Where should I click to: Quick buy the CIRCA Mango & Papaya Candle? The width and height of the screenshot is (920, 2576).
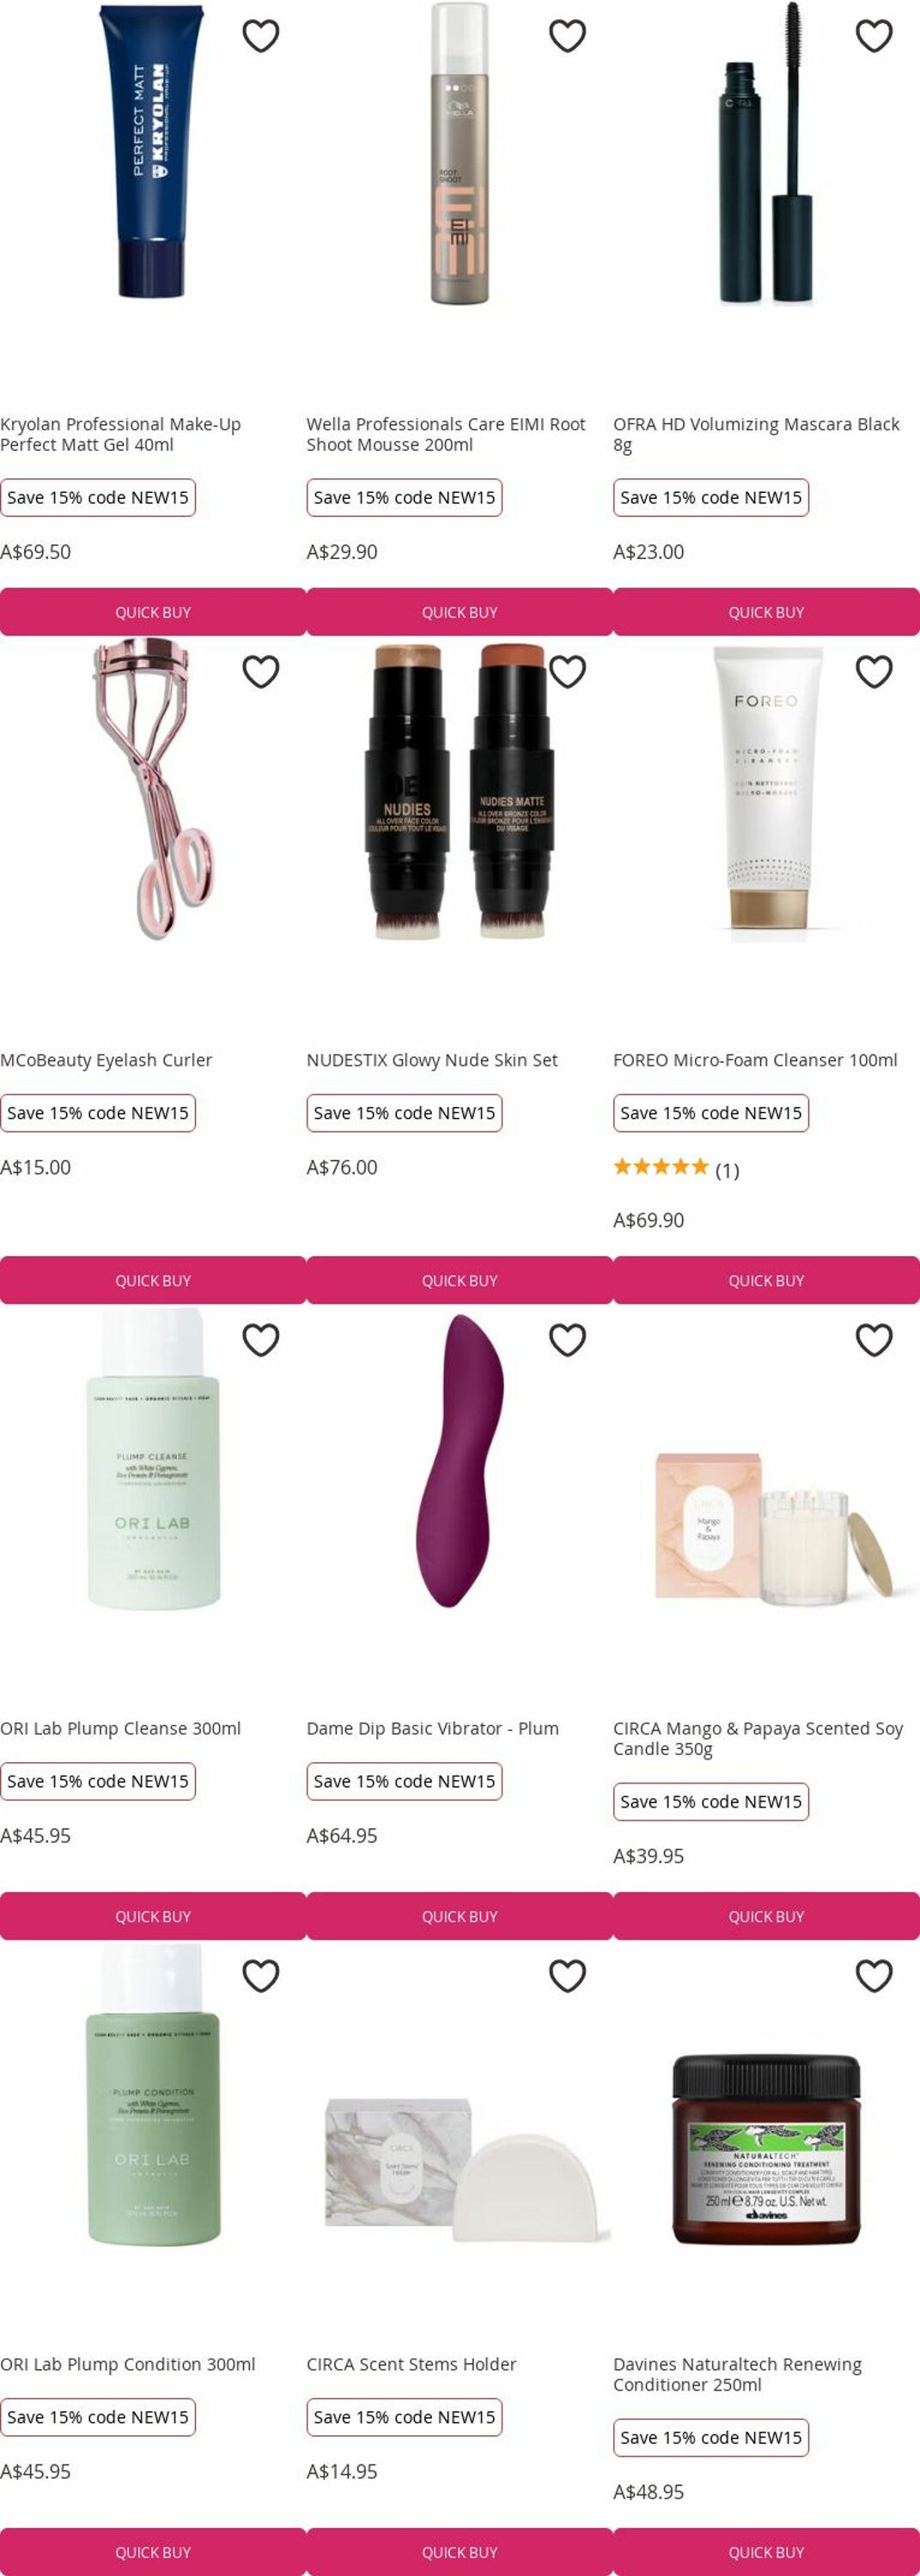766,1916
